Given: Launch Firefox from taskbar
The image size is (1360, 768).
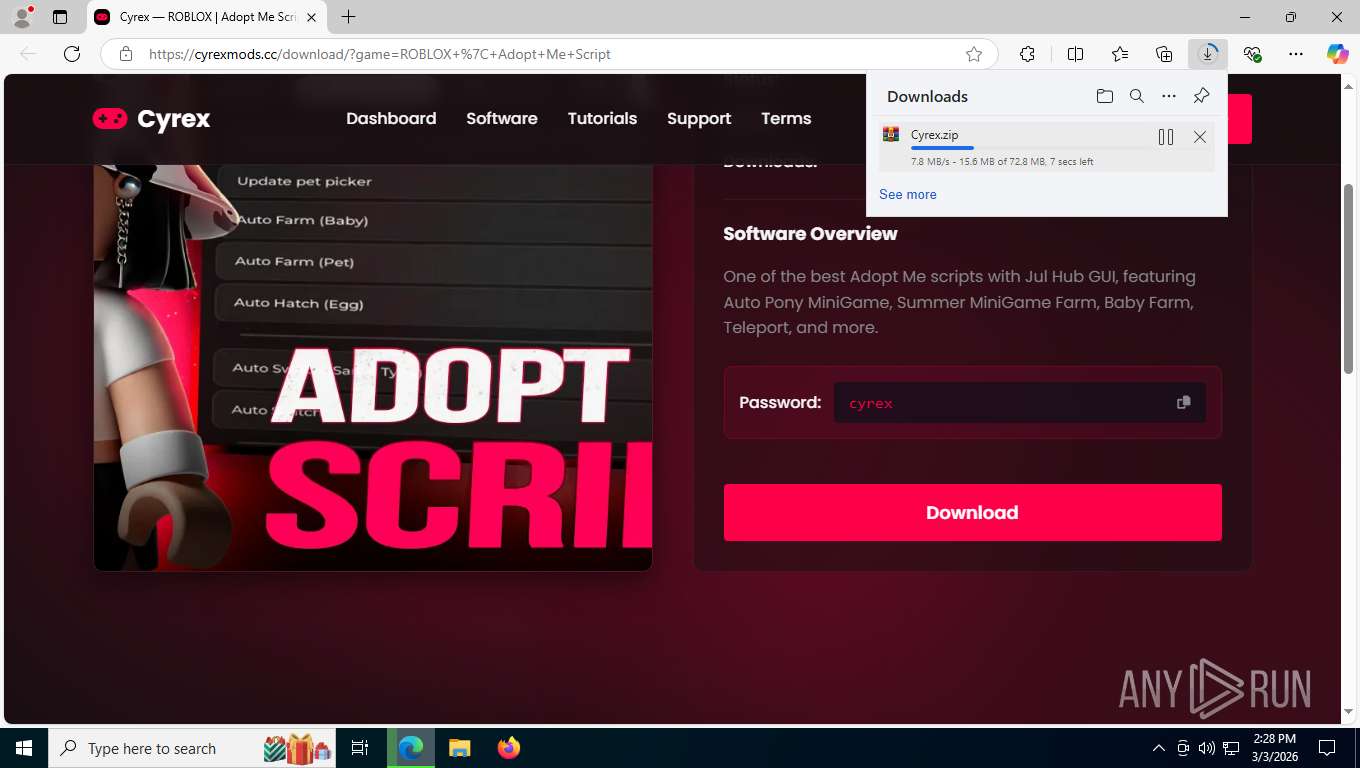Looking at the screenshot, I should (x=508, y=748).
